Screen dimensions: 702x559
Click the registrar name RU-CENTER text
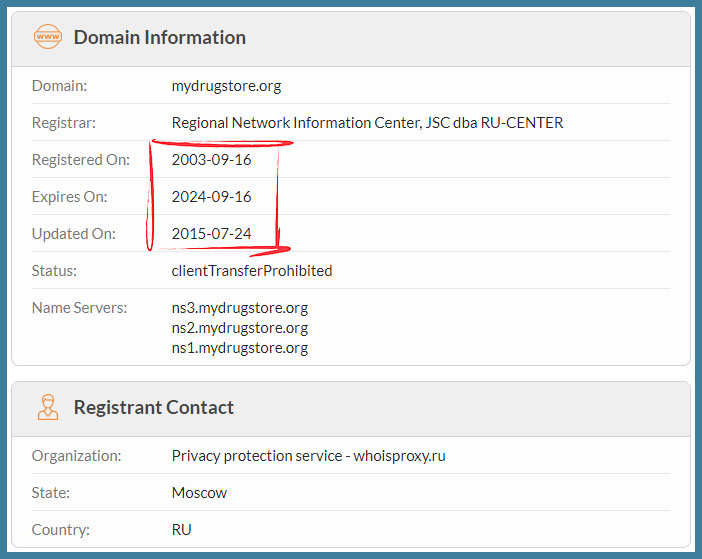367,123
